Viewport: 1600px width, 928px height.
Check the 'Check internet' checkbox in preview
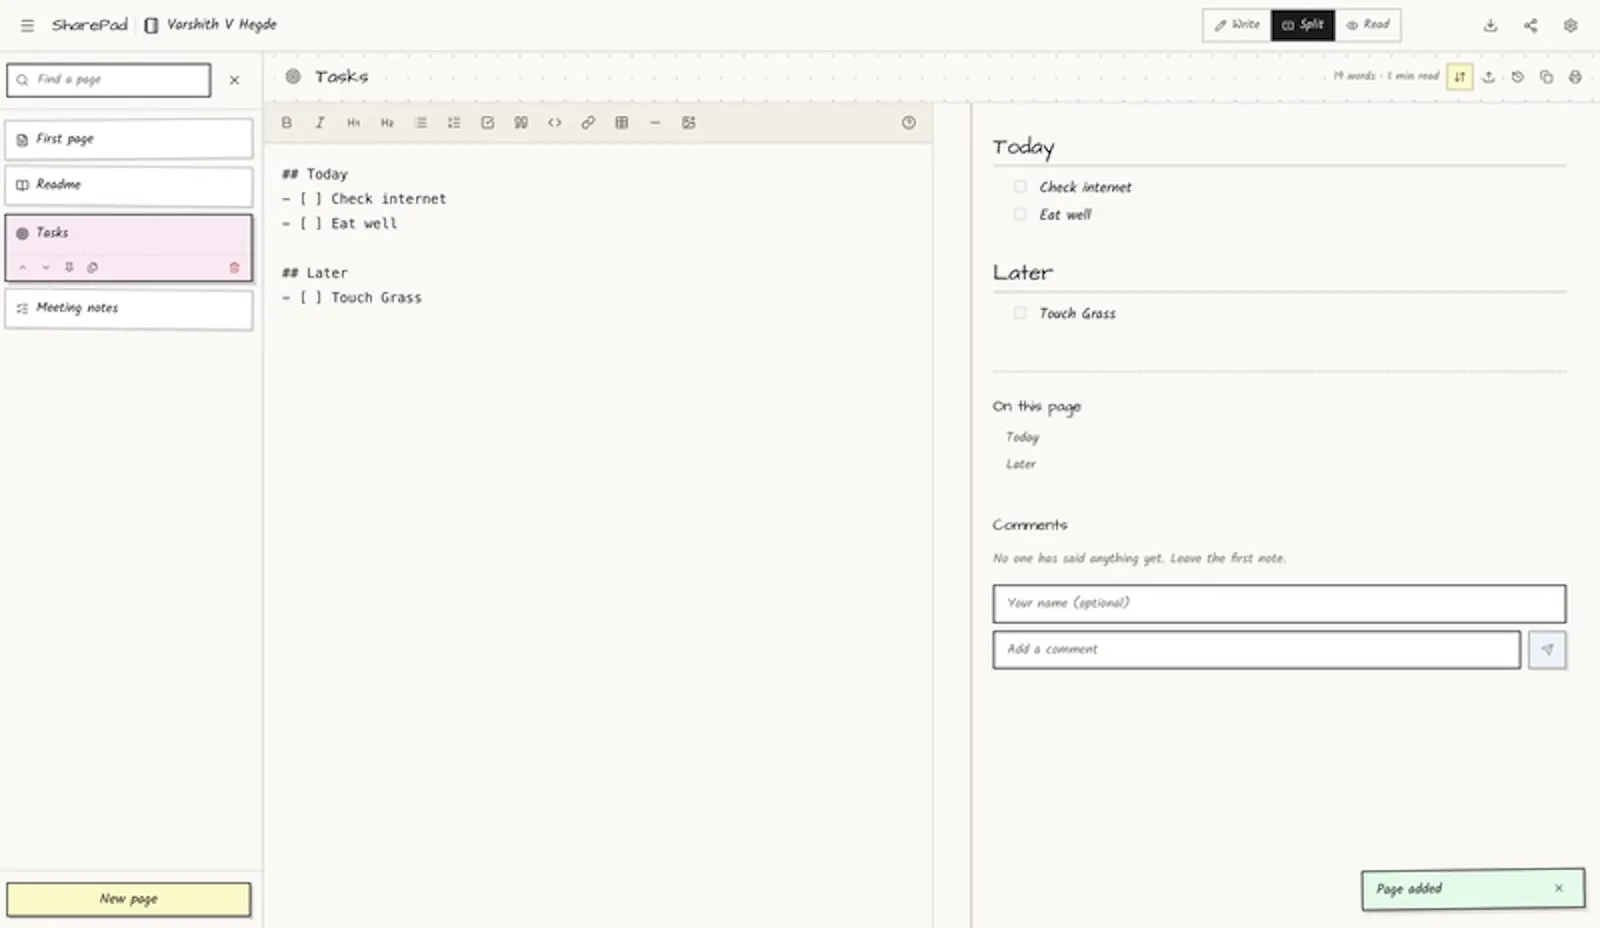click(x=1019, y=186)
